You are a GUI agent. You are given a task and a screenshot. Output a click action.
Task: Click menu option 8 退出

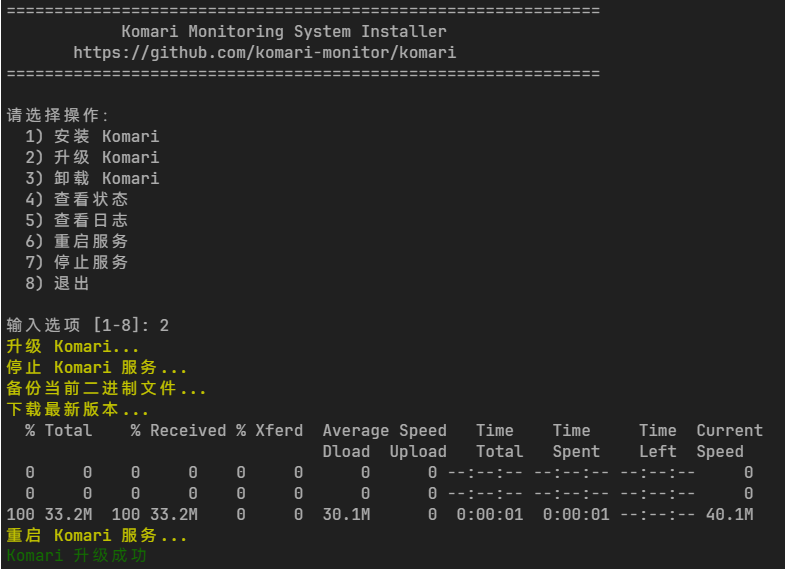pyautogui.click(x=58, y=283)
